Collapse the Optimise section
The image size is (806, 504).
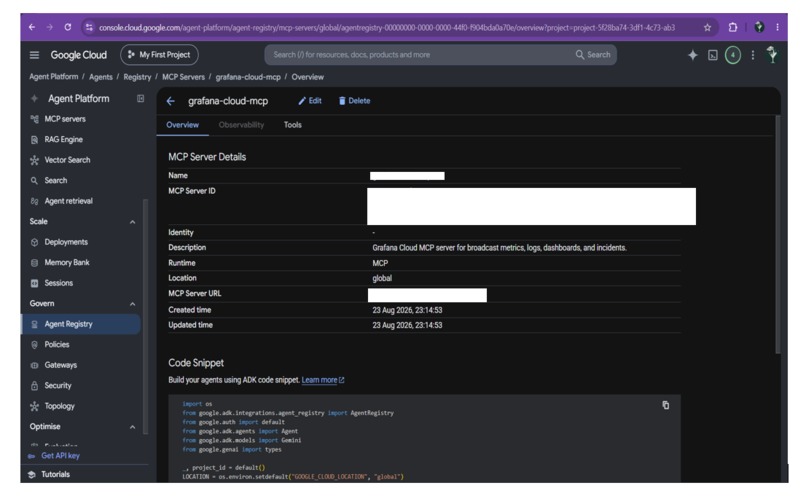click(x=133, y=427)
